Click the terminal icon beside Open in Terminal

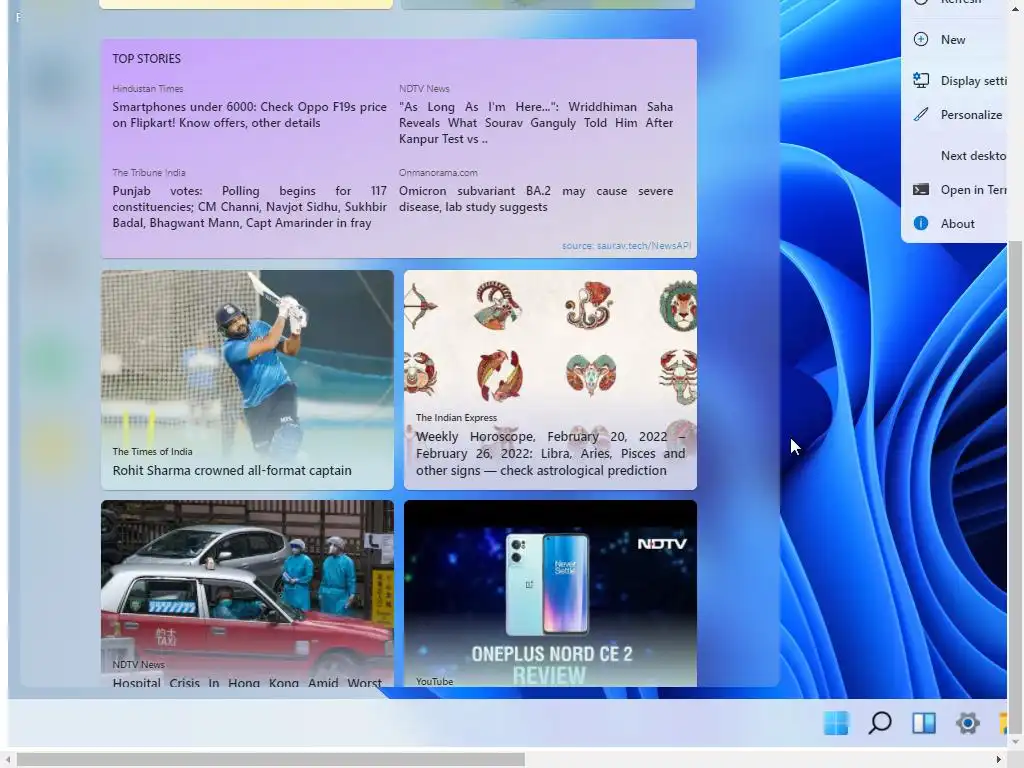[921, 189]
